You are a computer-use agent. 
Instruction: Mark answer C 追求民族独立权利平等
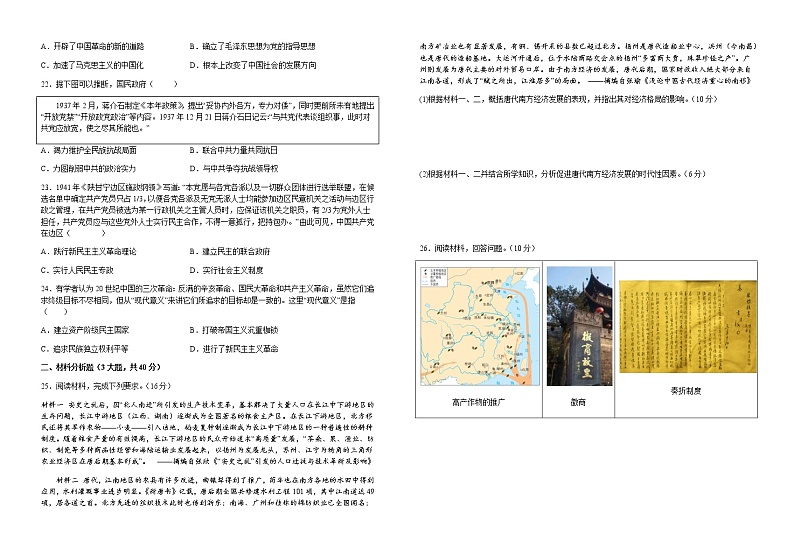[85, 348]
